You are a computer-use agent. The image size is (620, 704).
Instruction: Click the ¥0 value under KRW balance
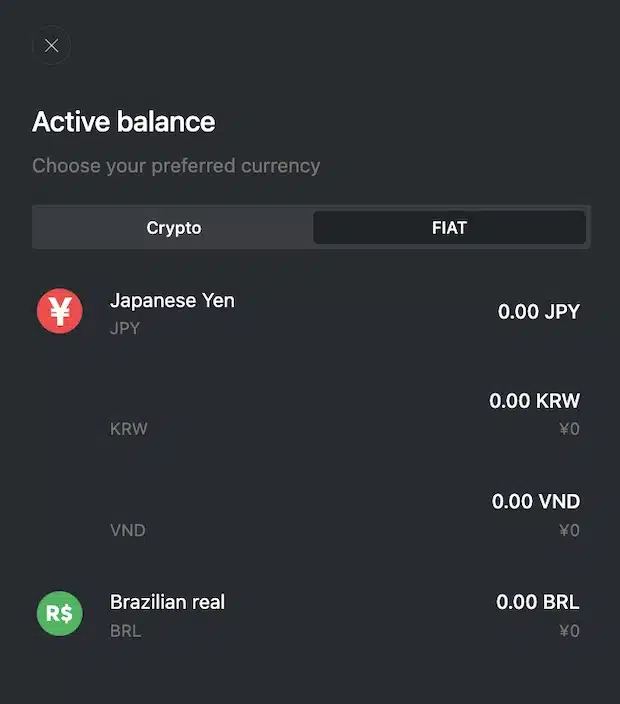point(570,429)
